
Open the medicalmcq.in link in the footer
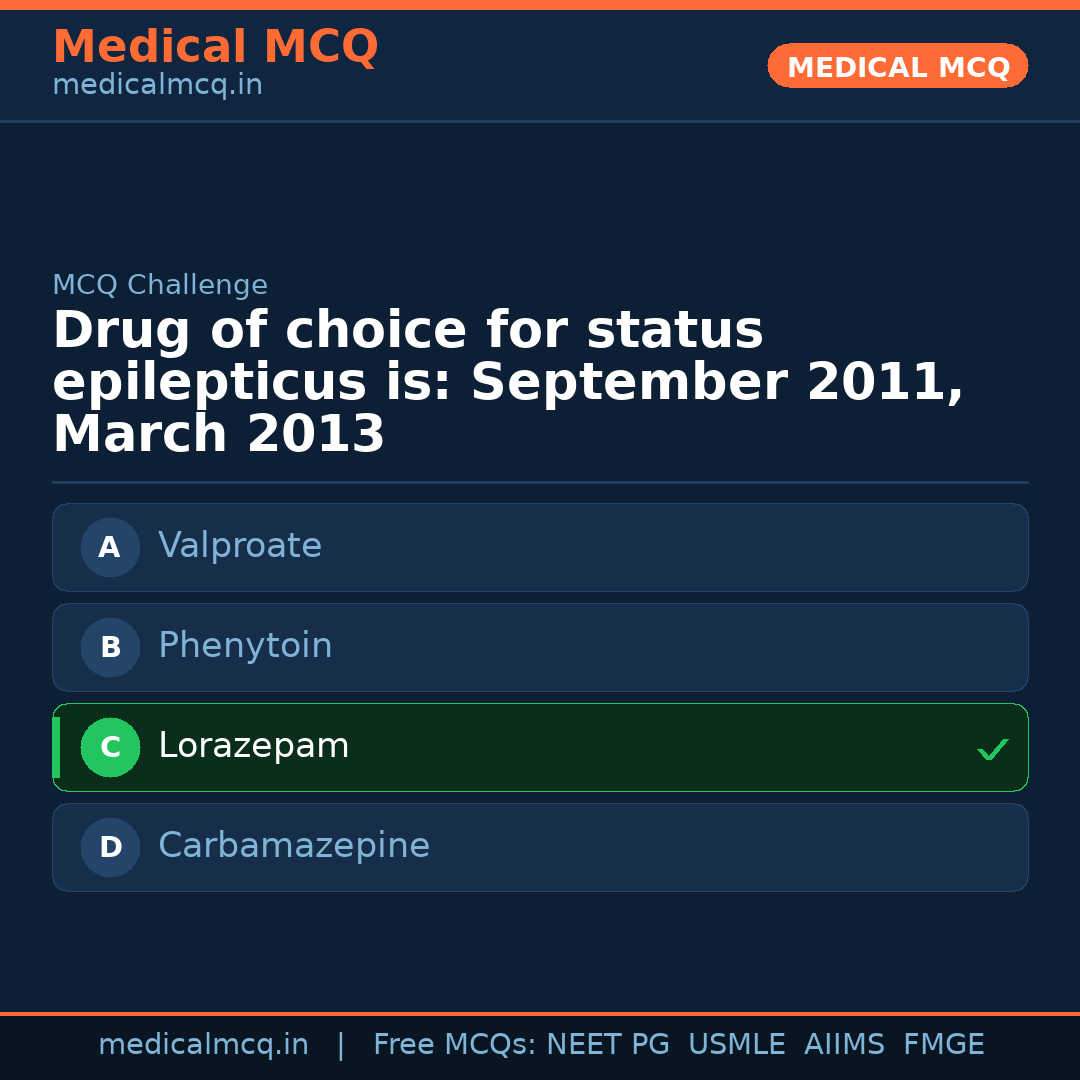coord(203,1045)
